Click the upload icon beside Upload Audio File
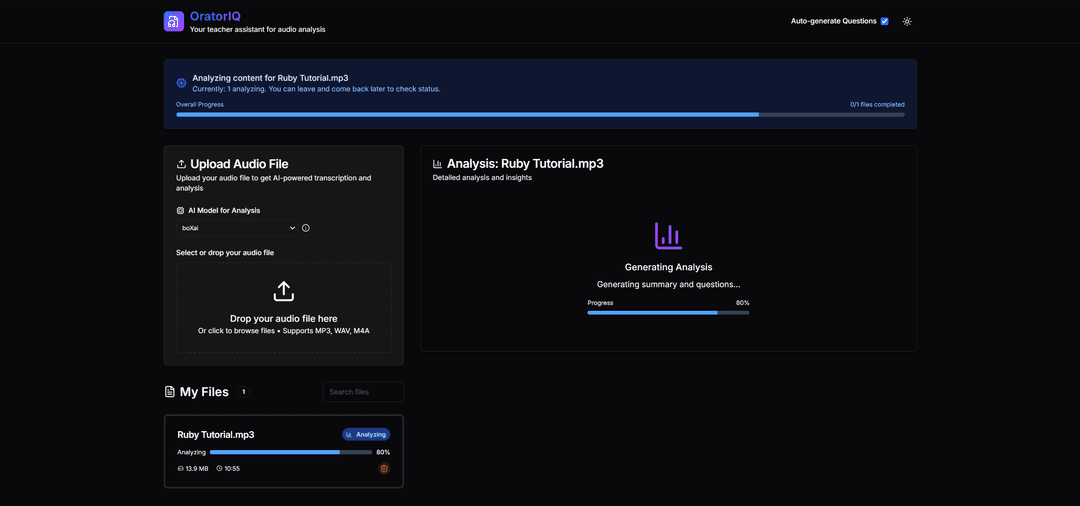This screenshot has height=506, width=1080. pyautogui.click(x=181, y=164)
